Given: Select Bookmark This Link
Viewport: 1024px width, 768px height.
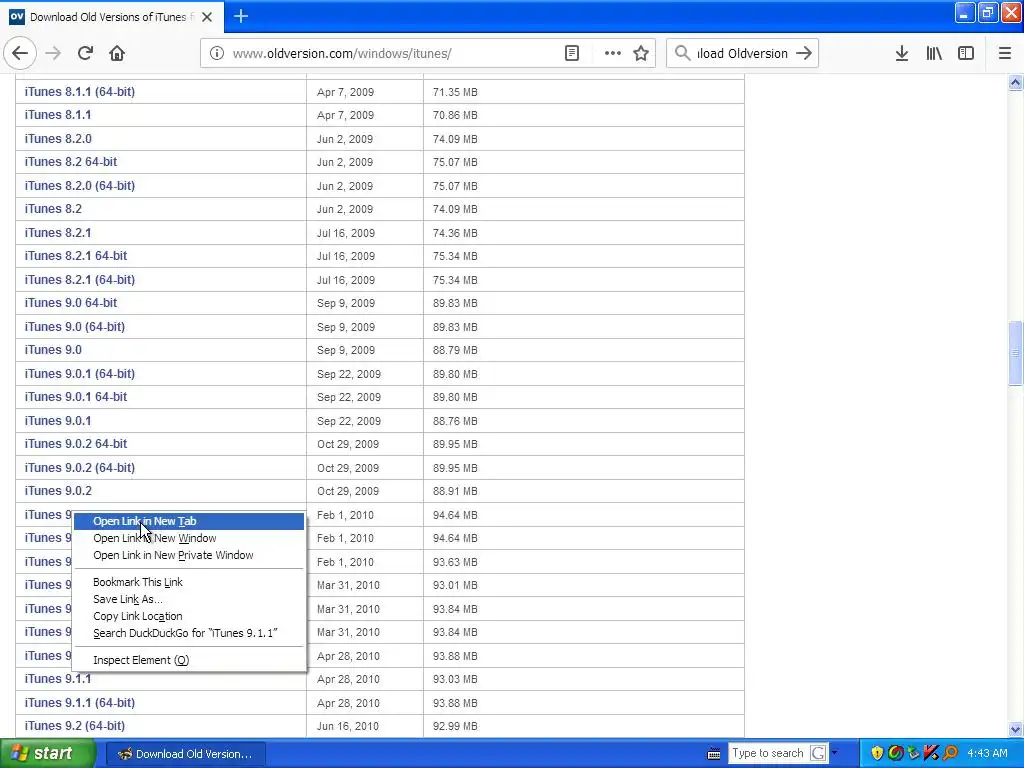Looking at the screenshot, I should pyautogui.click(x=189, y=582).
